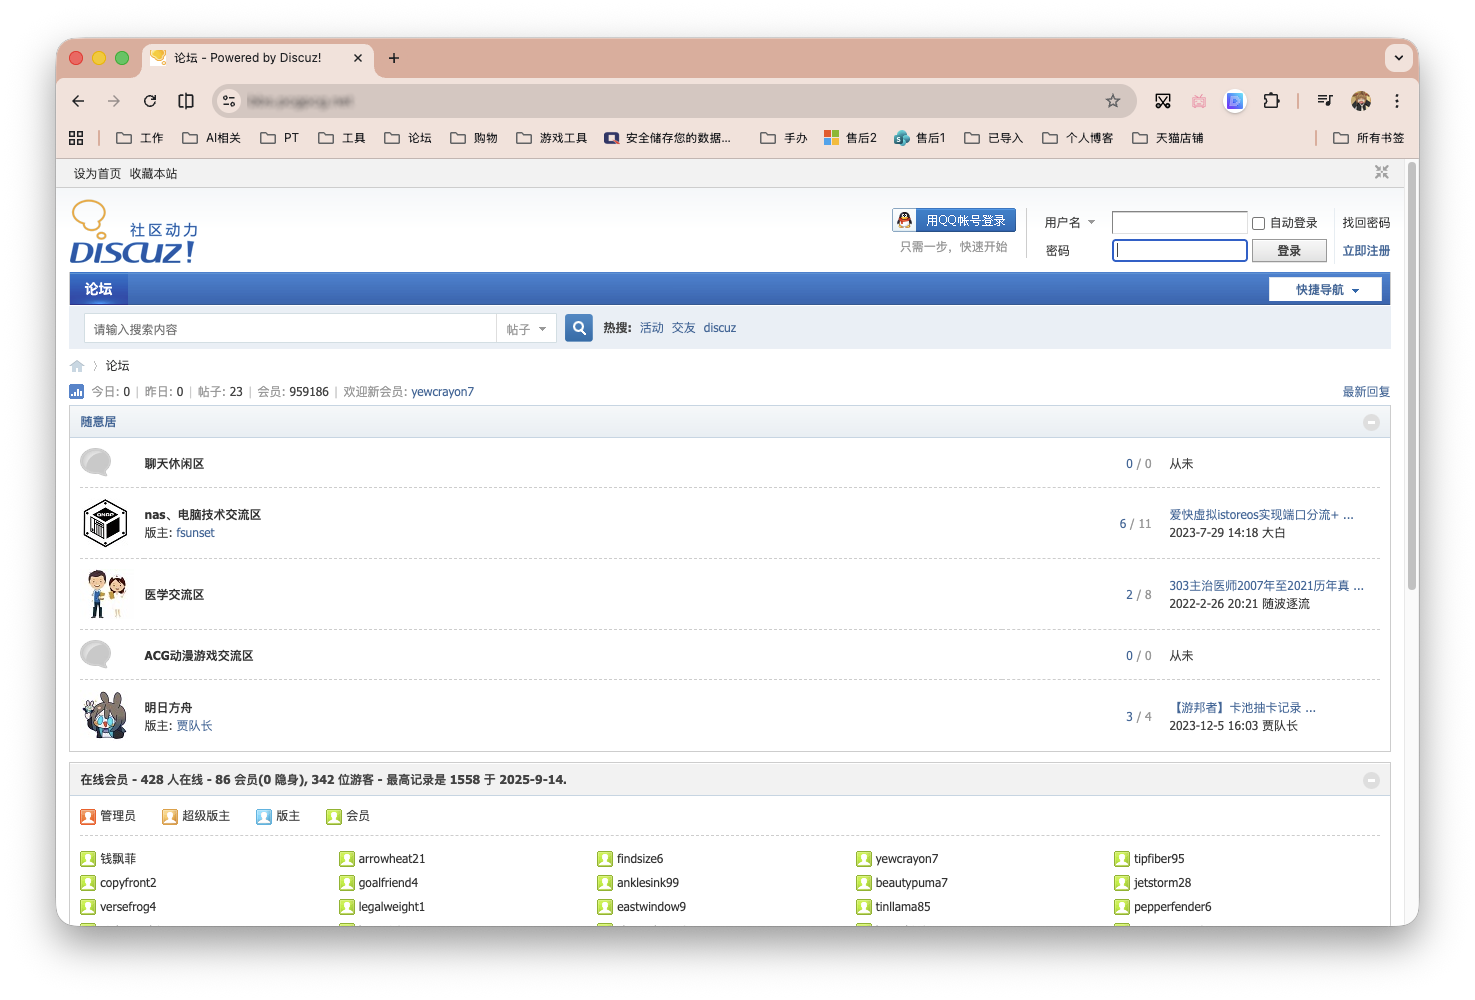The width and height of the screenshot is (1475, 1000).
Task: Click the 明日方舟 forum avatar icon
Action: pyautogui.click(x=105, y=716)
